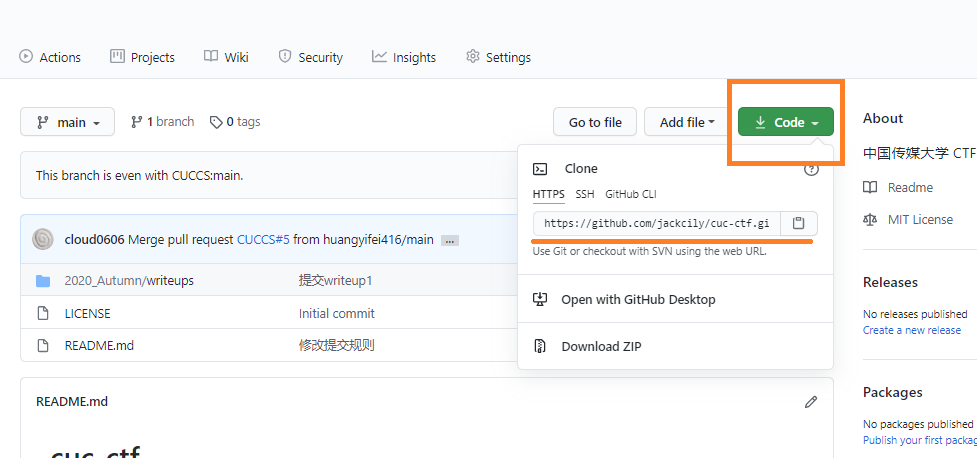Click the Clone help question-mark icon

coord(811,169)
